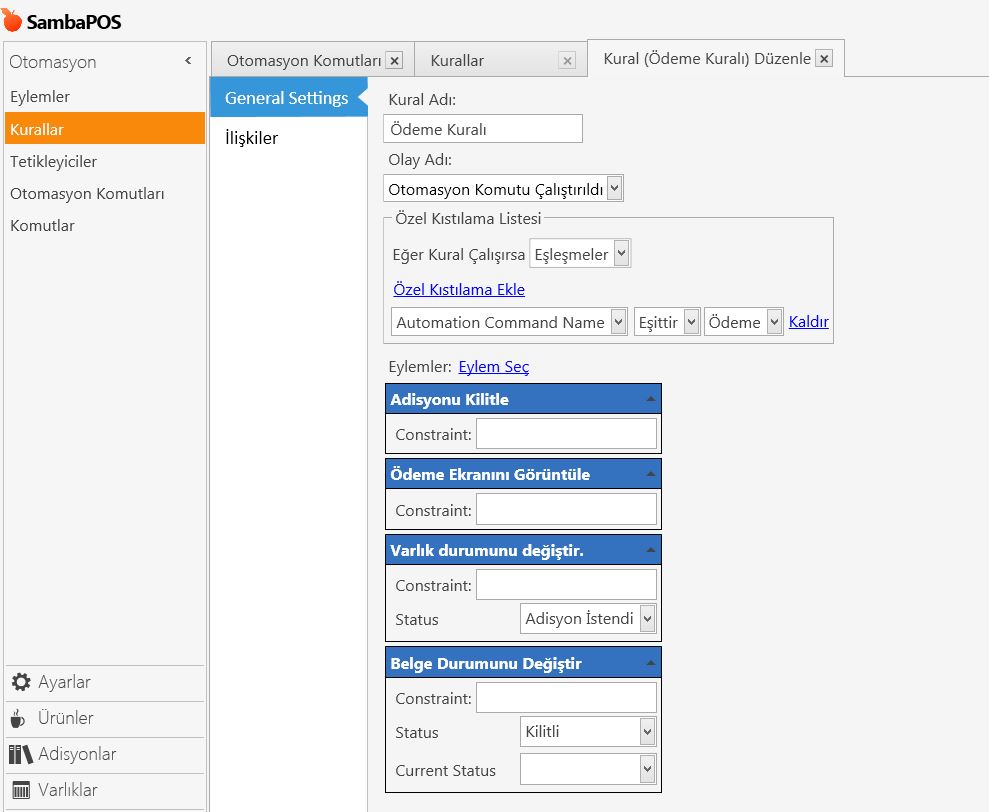
Task: Close the Otomasyon Komutları tab
Action: tap(394, 61)
